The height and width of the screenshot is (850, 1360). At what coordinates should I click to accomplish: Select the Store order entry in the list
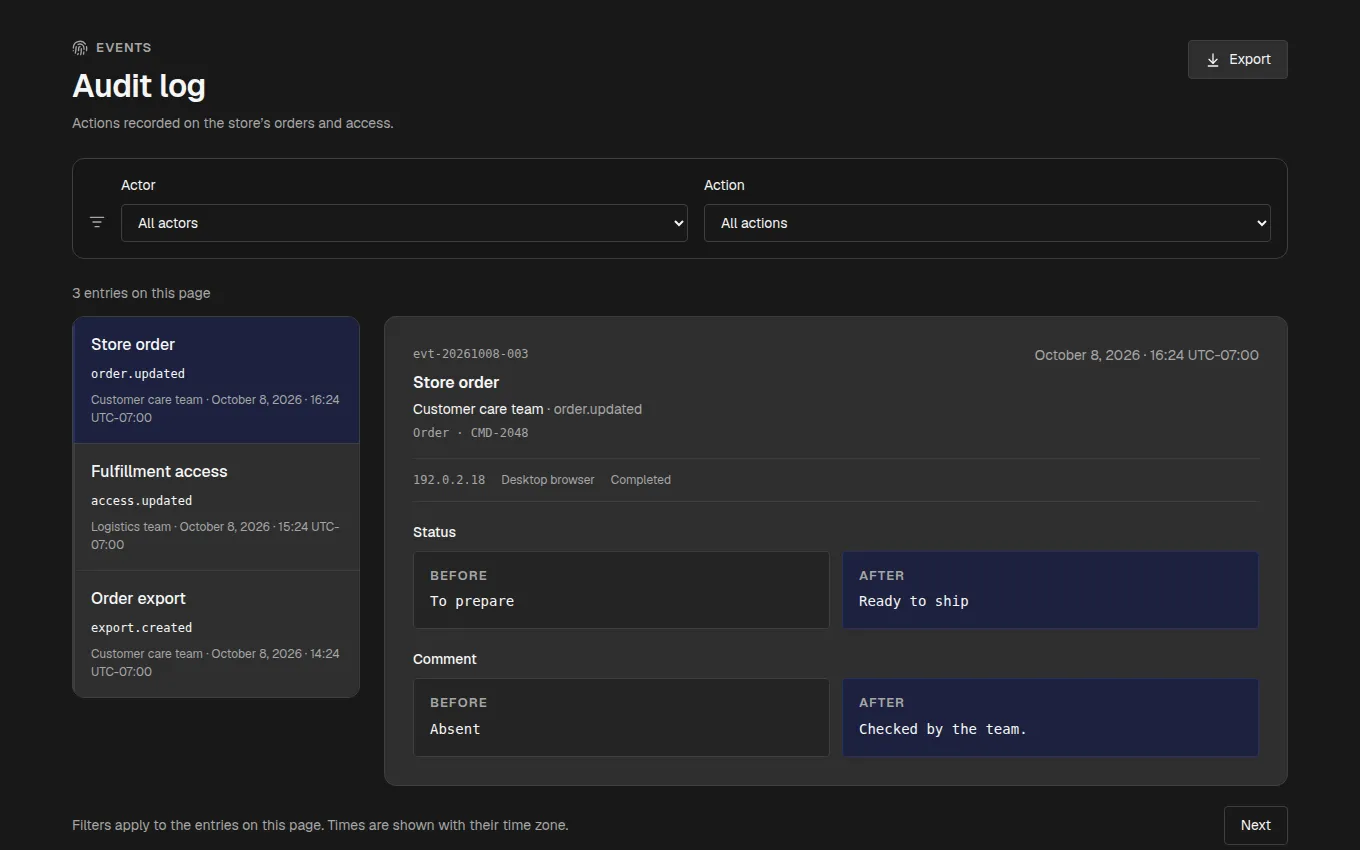click(x=216, y=380)
